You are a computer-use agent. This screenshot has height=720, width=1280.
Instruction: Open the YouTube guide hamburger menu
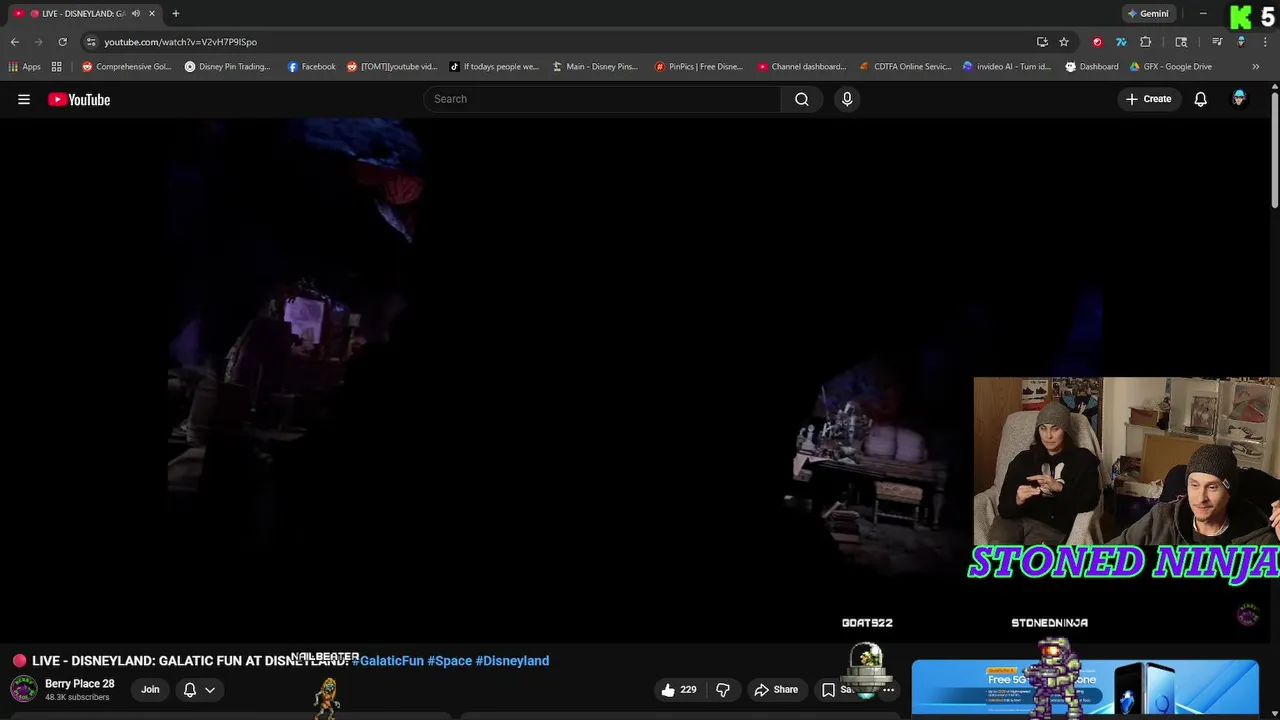click(x=24, y=99)
